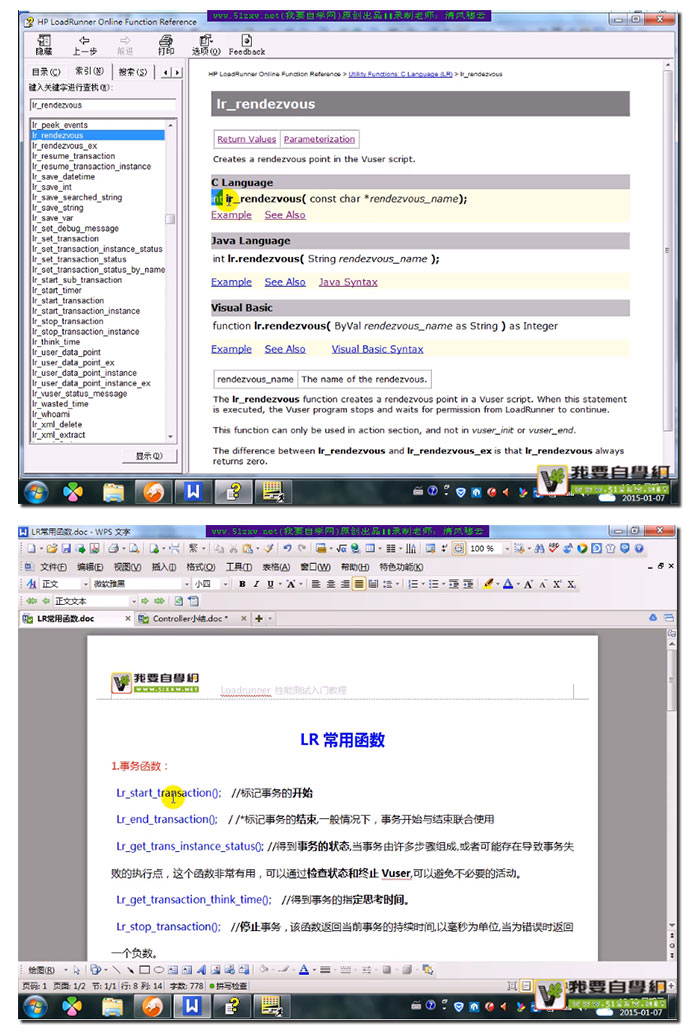
Task: Click the New document icon in WPS toolbar
Action: pyautogui.click(x=31, y=548)
